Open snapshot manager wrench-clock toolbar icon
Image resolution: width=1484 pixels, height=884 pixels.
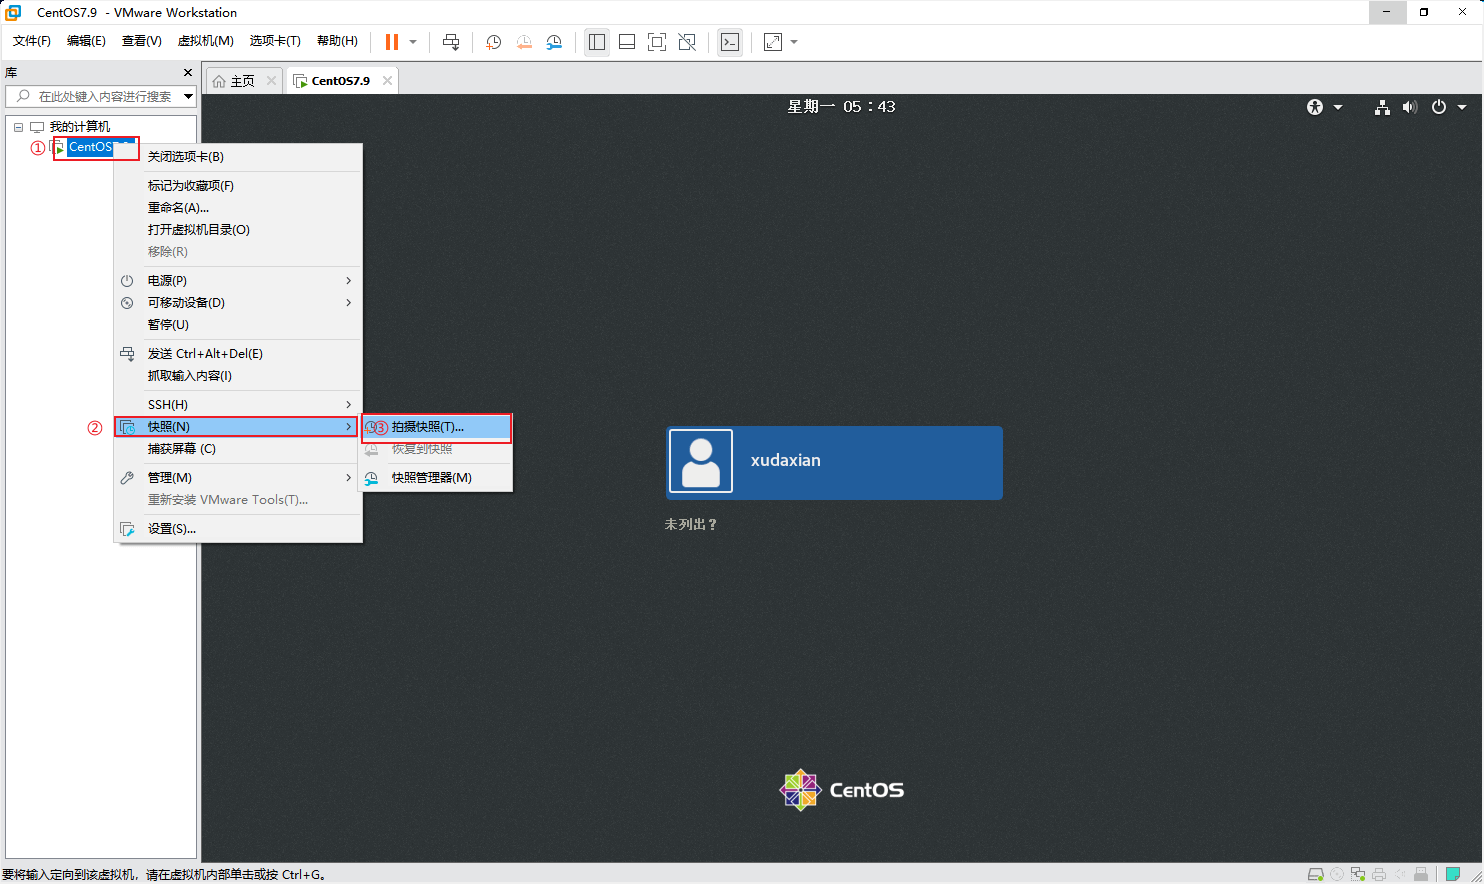[554, 42]
